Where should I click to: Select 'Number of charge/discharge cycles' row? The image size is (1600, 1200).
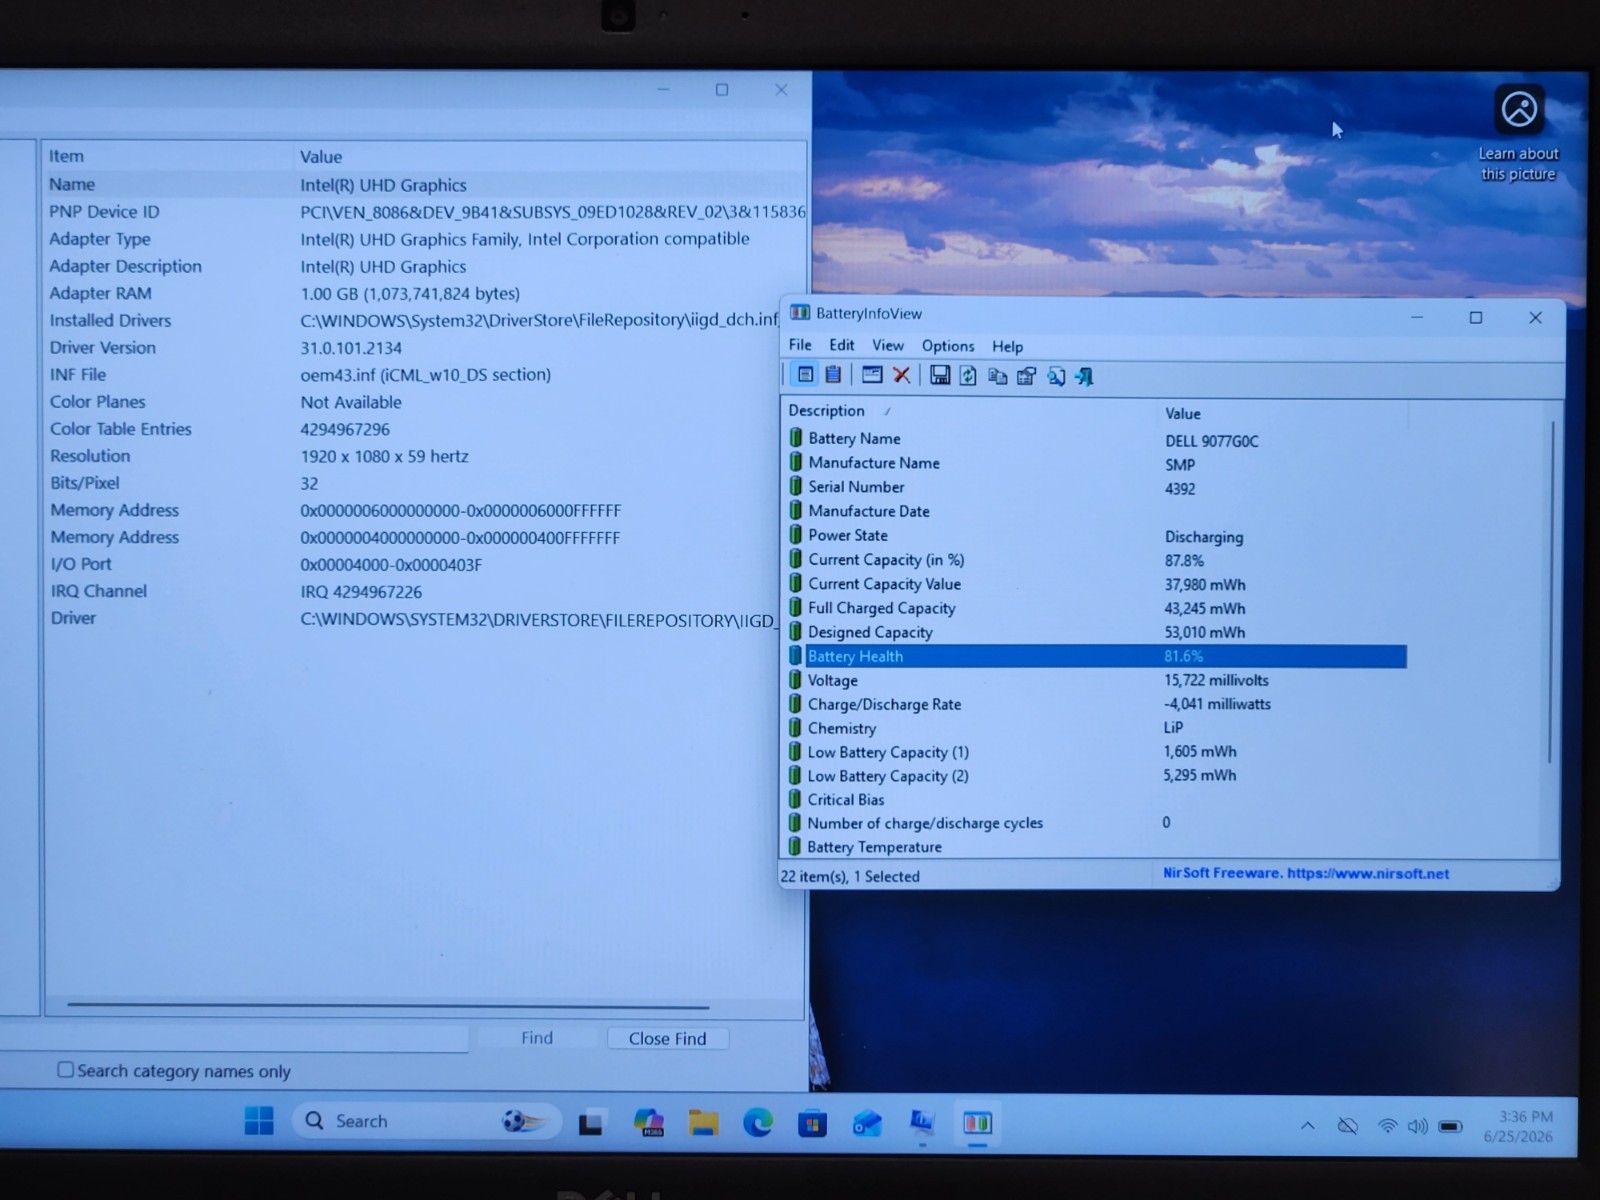tap(1096, 823)
